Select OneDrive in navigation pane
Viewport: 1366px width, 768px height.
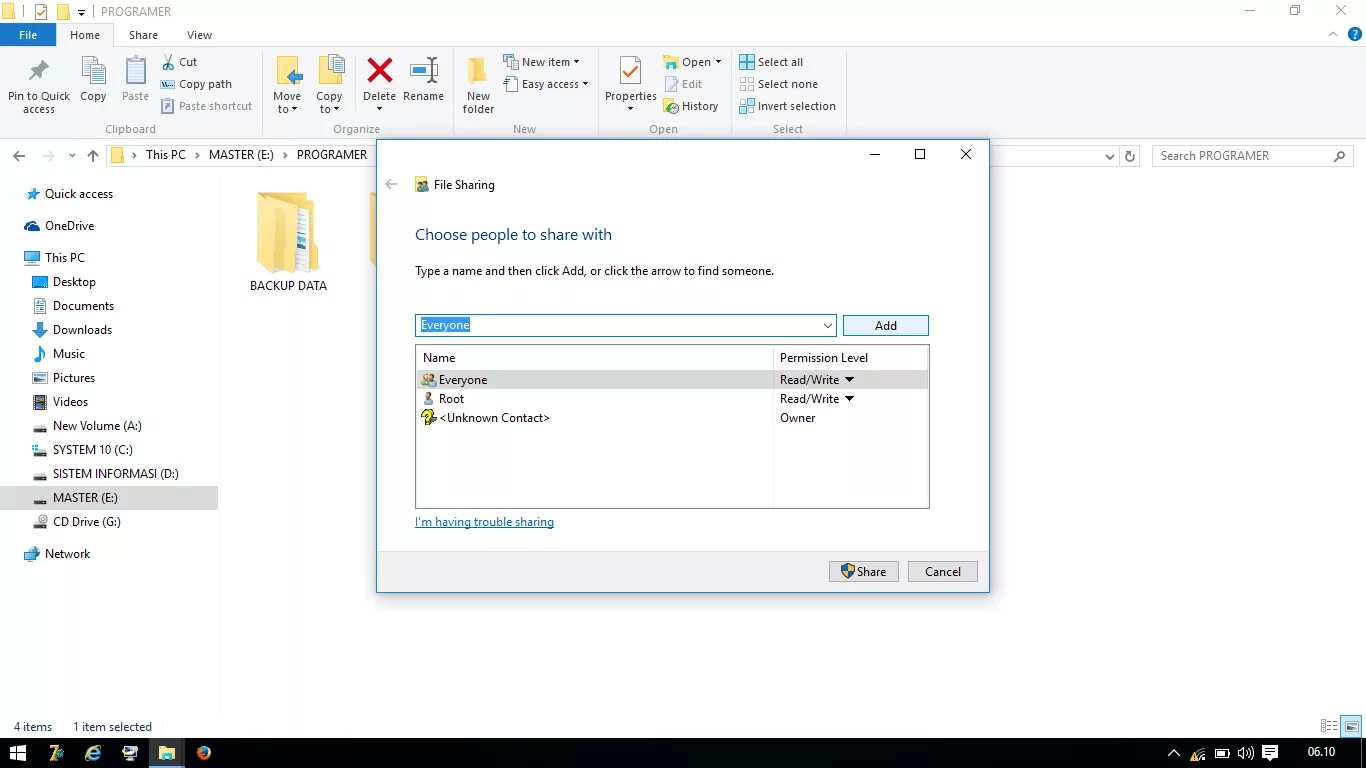coord(69,226)
